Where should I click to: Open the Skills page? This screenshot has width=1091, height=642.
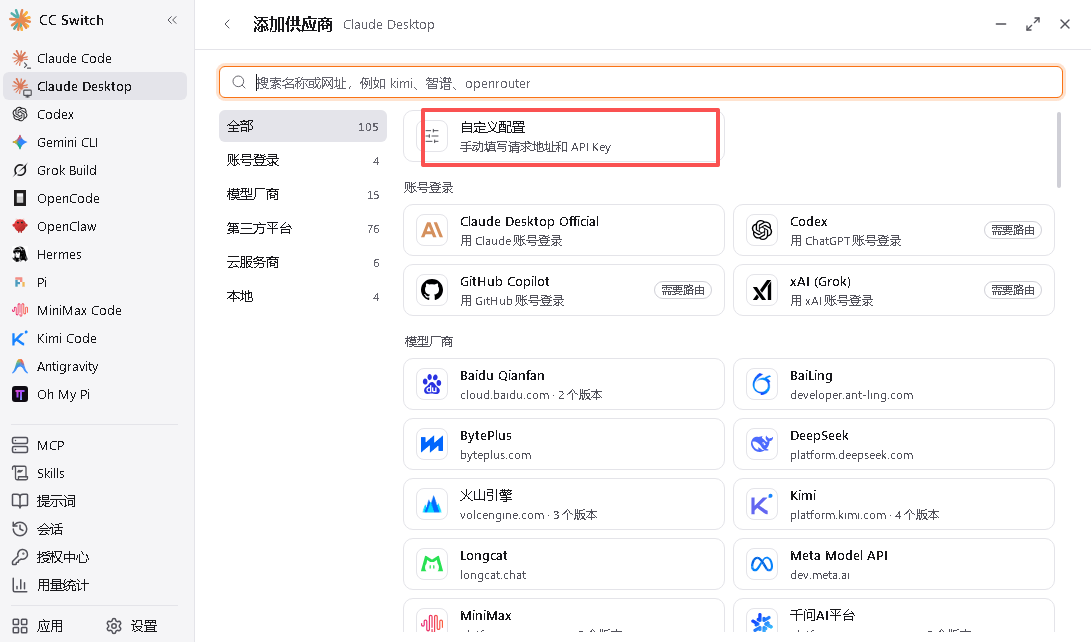point(95,473)
